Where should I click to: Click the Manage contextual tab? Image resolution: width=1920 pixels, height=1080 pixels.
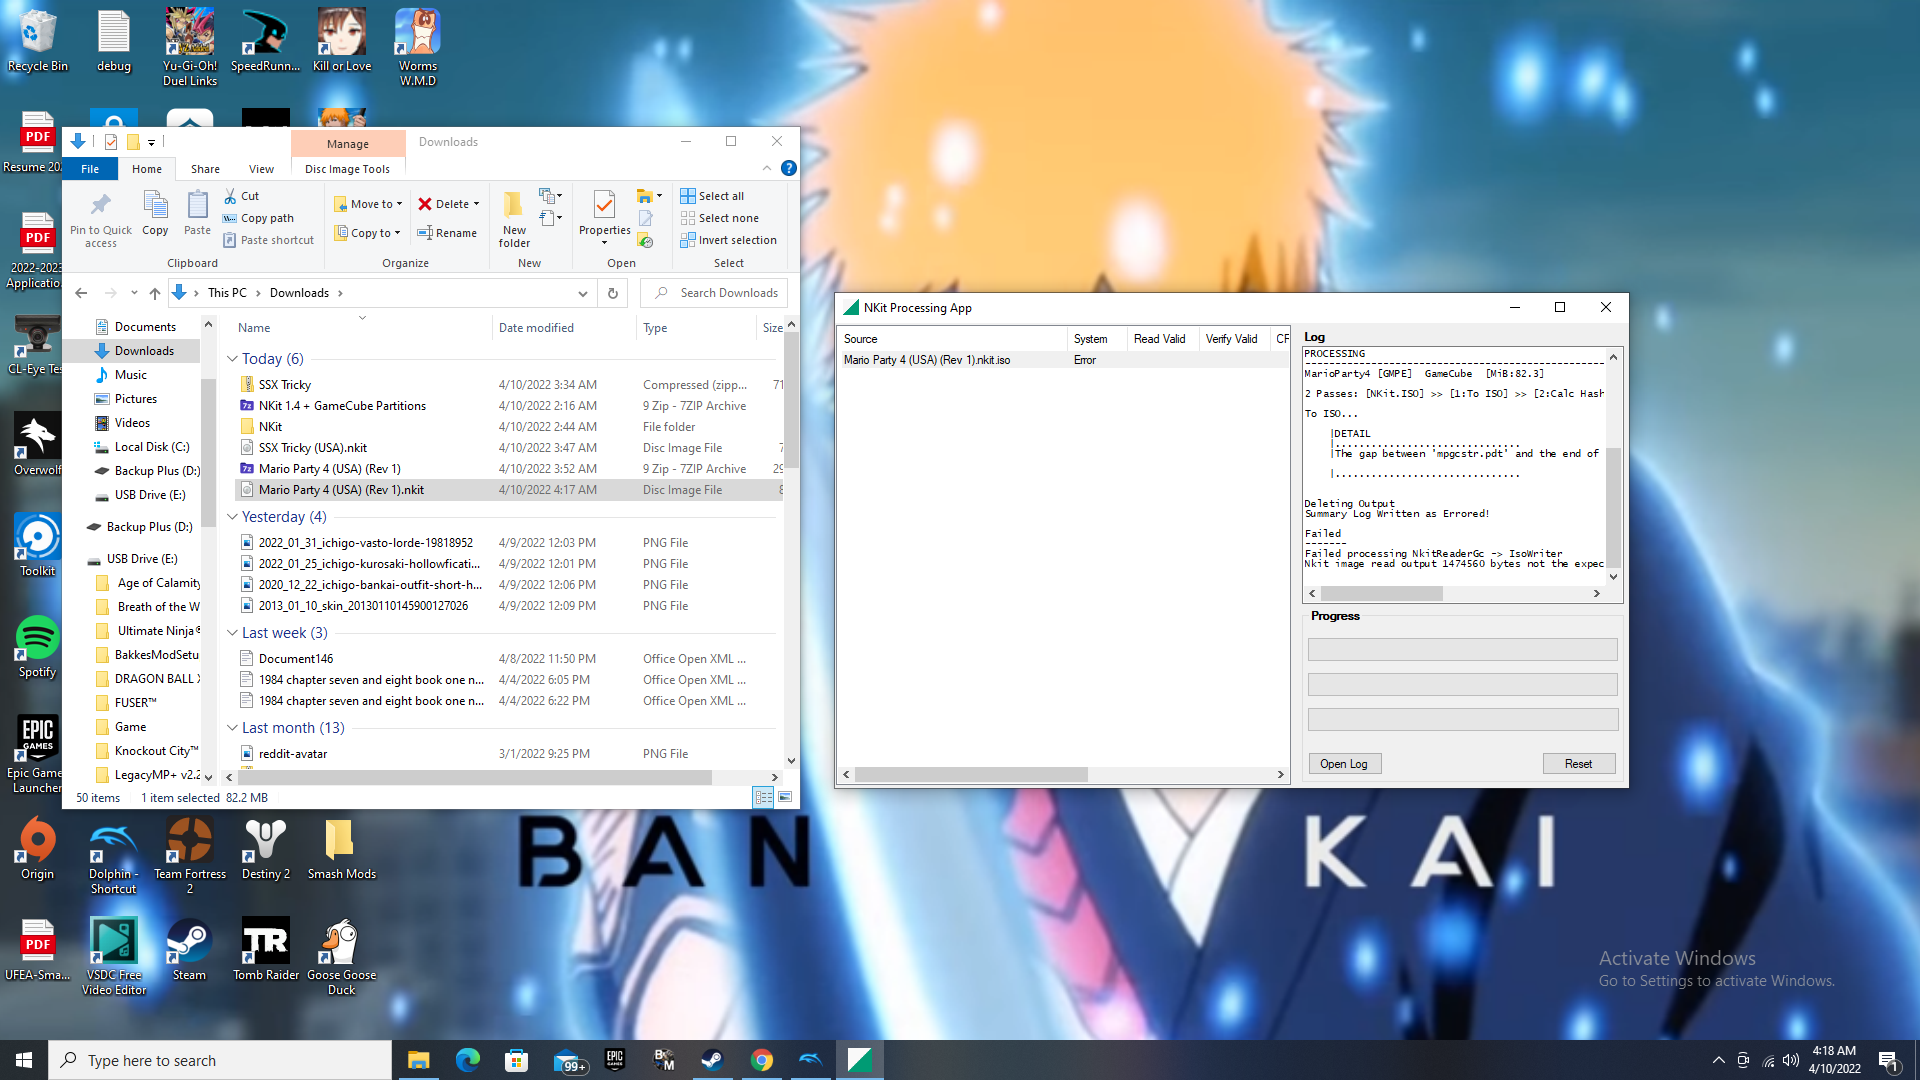[x=348, y=143]
